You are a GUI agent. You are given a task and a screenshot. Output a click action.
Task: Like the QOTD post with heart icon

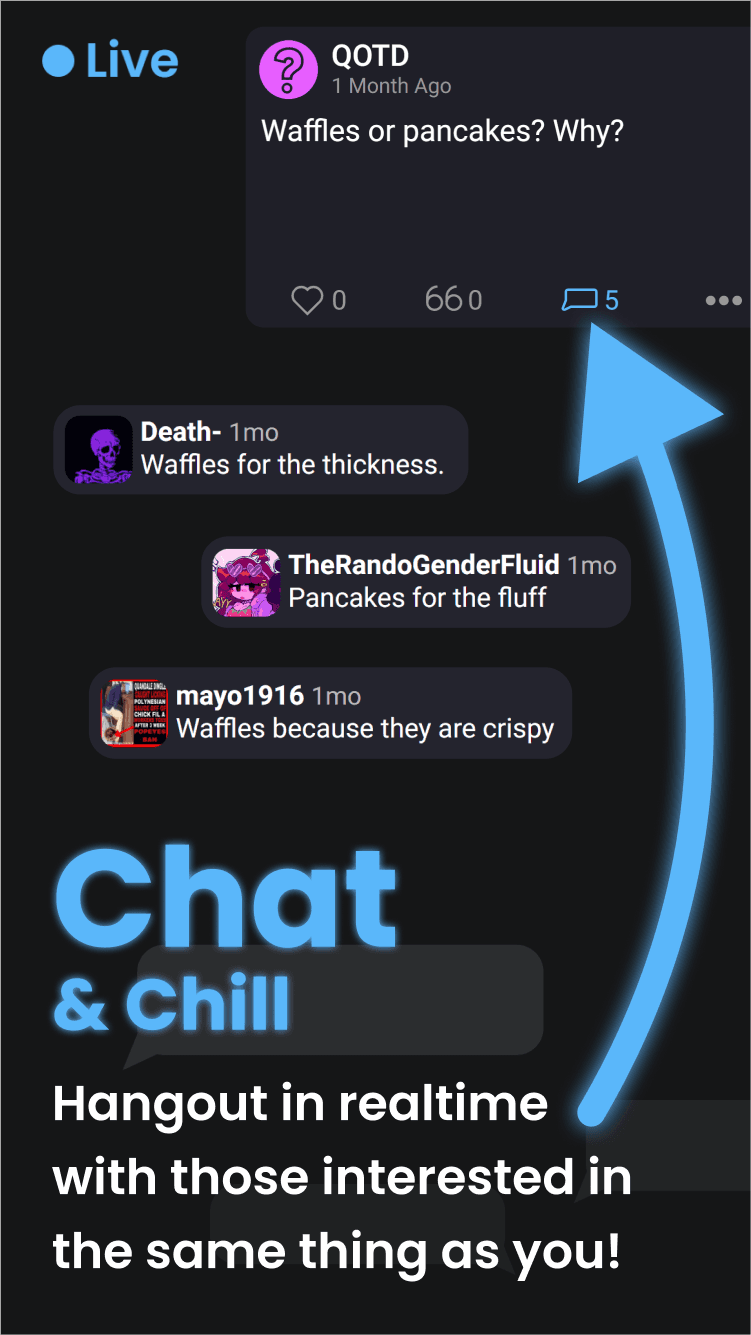[x=307, y=300]
